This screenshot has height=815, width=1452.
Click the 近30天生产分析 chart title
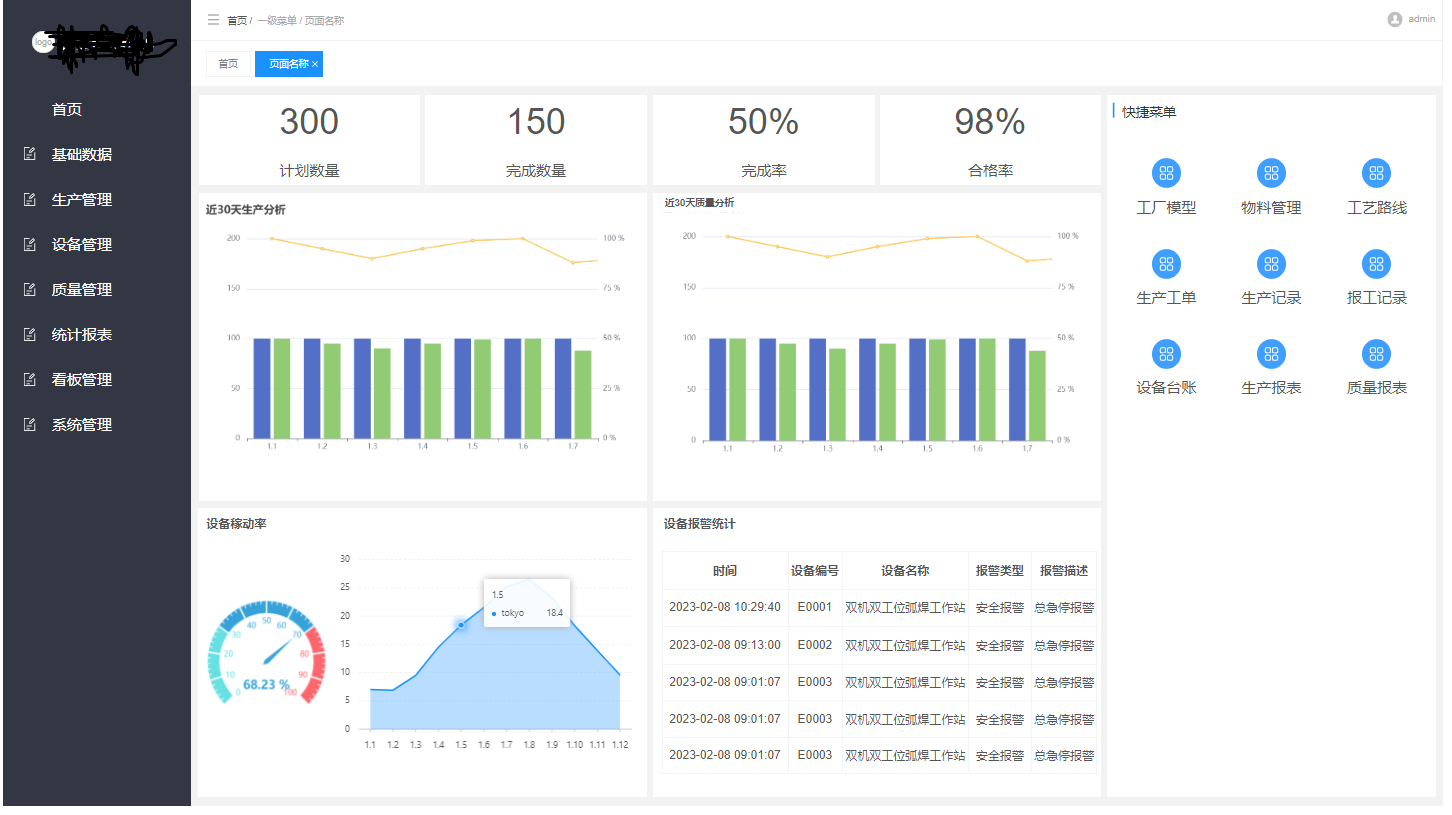point(245,210)
